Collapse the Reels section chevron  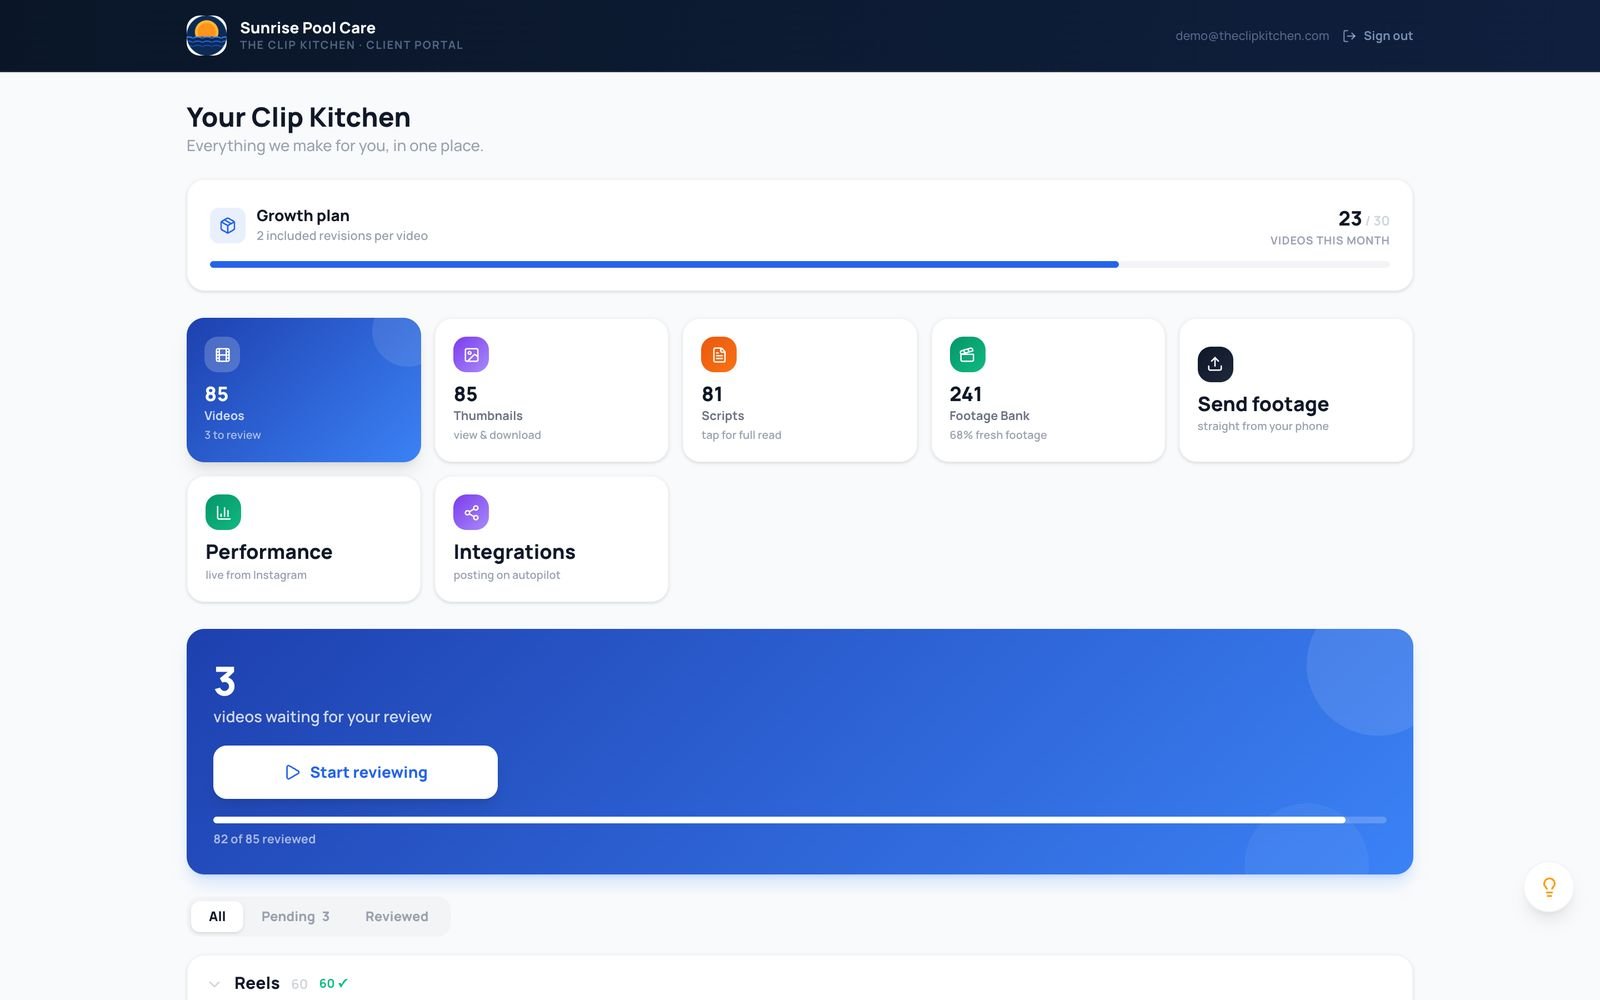(214, 984)
